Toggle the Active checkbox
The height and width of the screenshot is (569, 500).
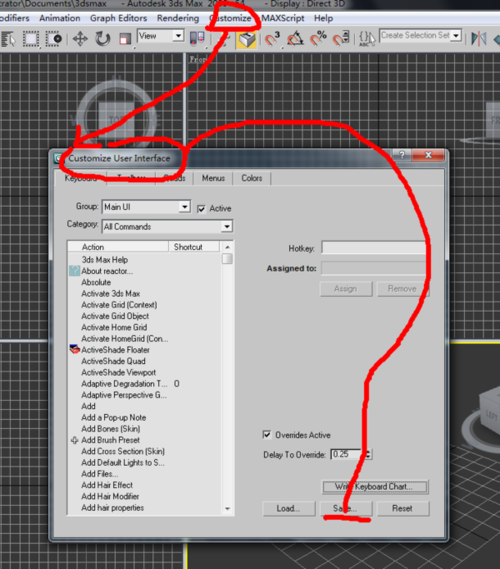(x=201, y=209)
